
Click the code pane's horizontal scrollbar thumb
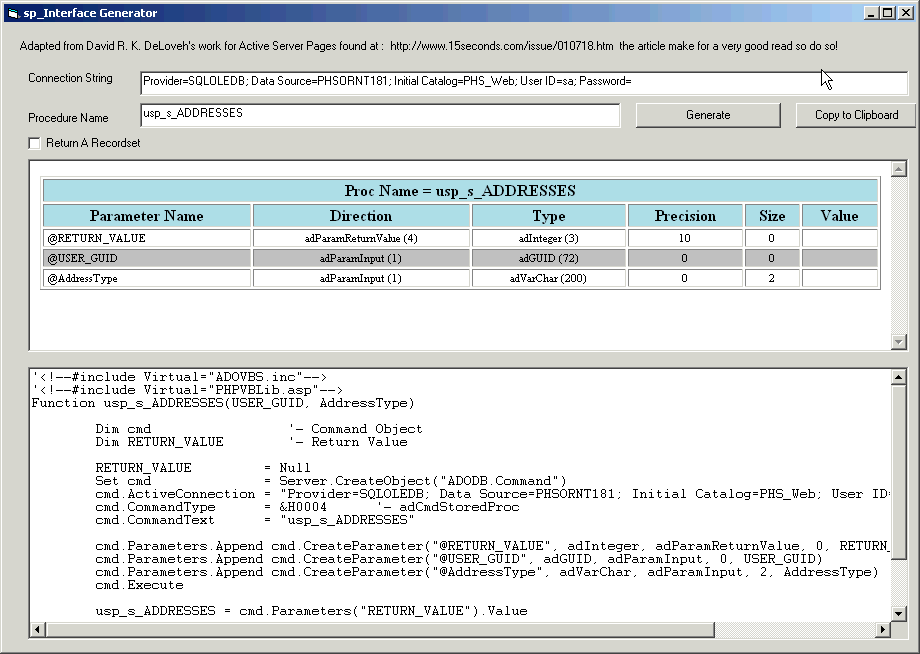pyautogui.click(x=380, y=630)
